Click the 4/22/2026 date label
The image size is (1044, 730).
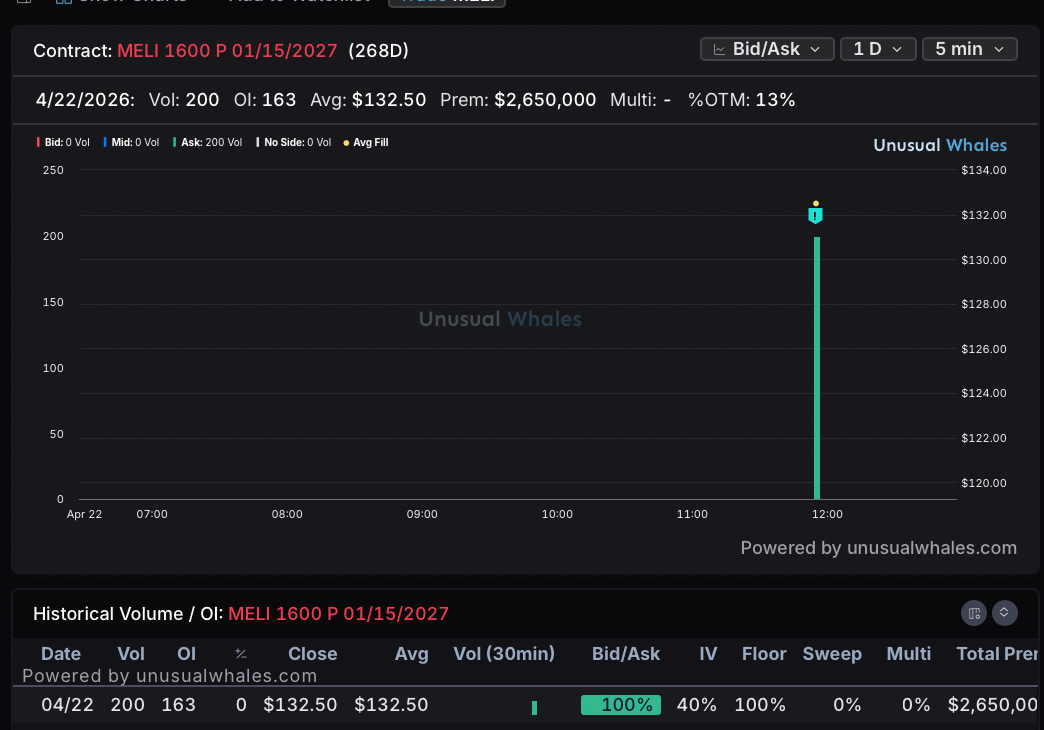click(85, 100)
